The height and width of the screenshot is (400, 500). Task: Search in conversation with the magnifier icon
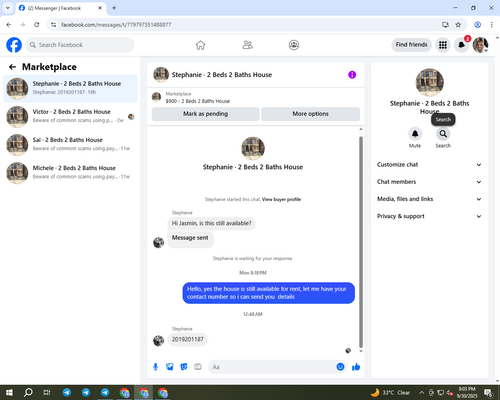pos(443,134)
